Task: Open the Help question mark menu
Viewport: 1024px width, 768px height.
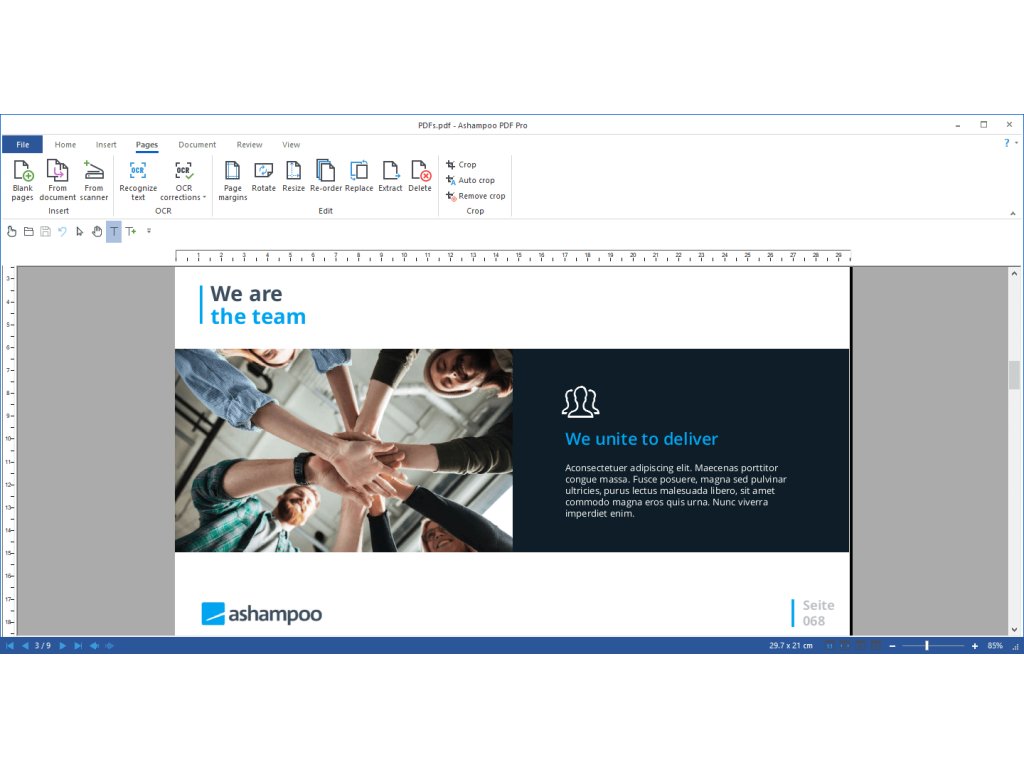Action: pos(1006,142)
